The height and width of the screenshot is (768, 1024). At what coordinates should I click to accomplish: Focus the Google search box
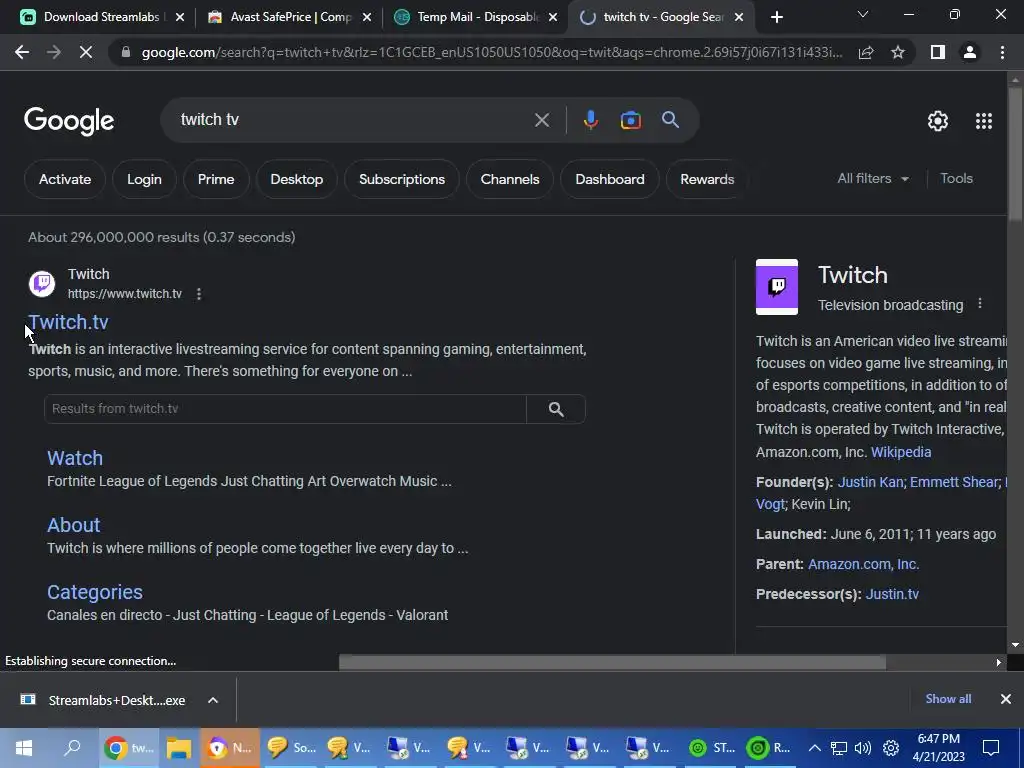353,120
